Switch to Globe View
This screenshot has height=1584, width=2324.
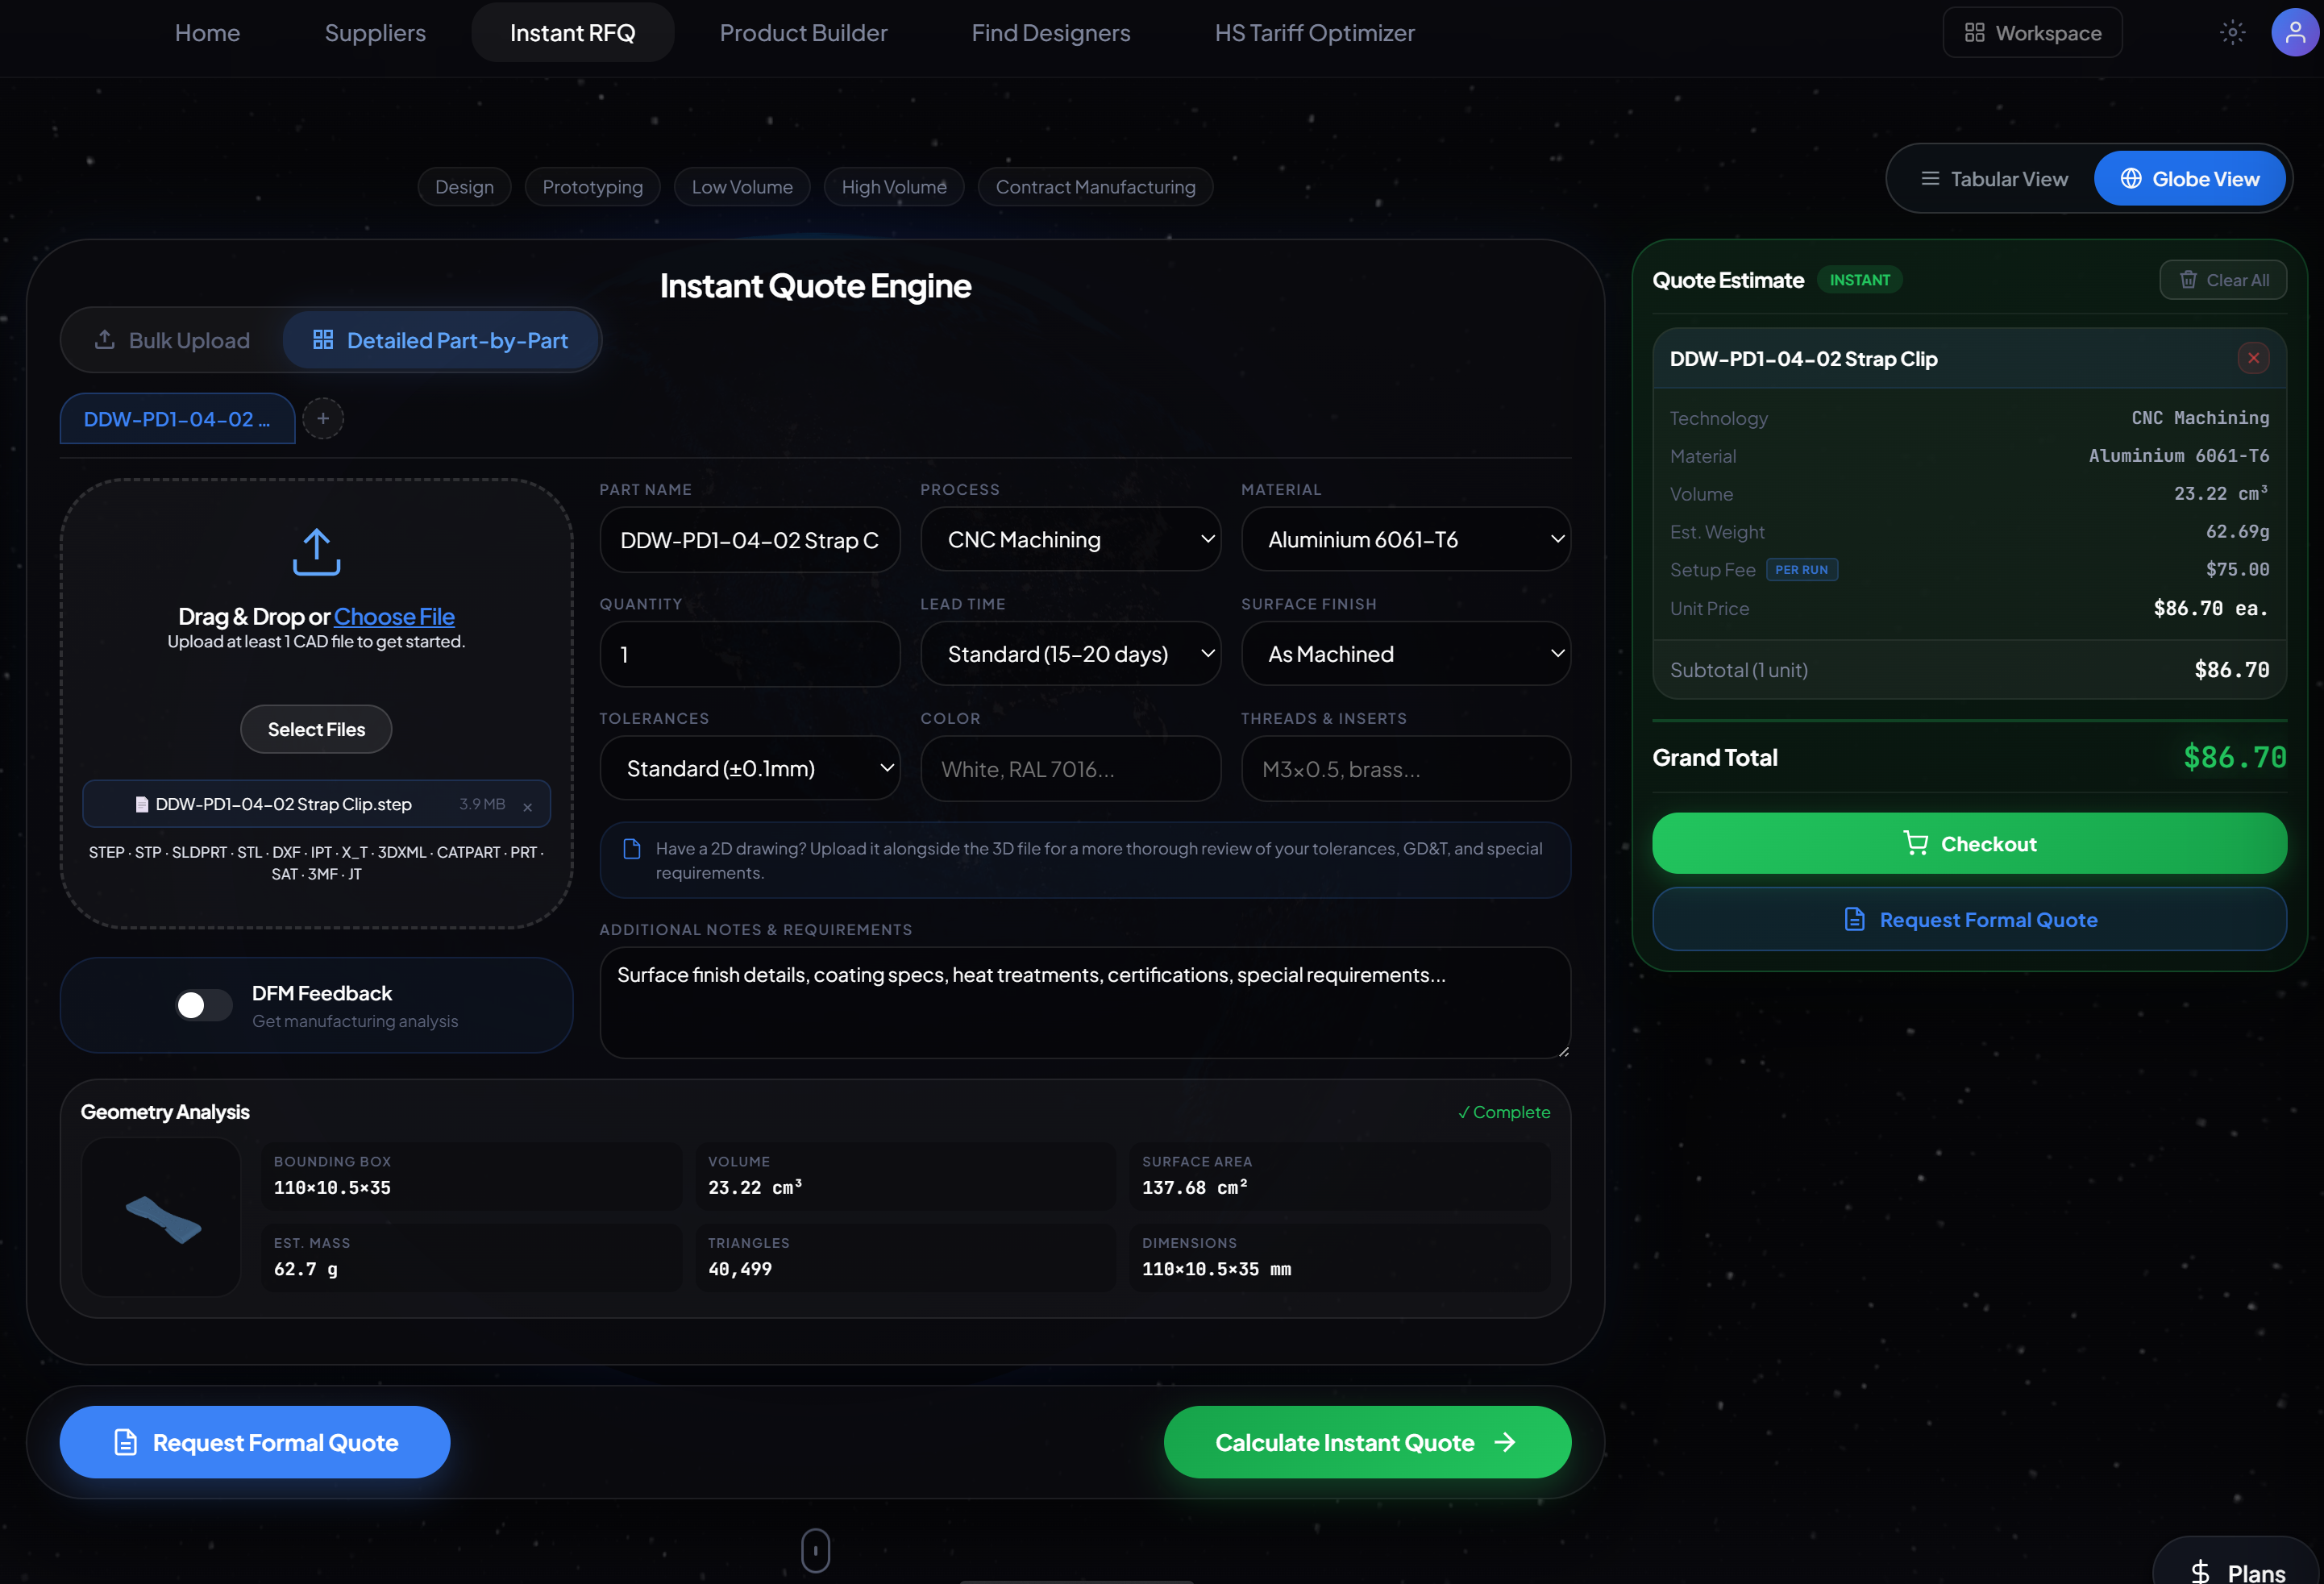(x=2189, y=179)
